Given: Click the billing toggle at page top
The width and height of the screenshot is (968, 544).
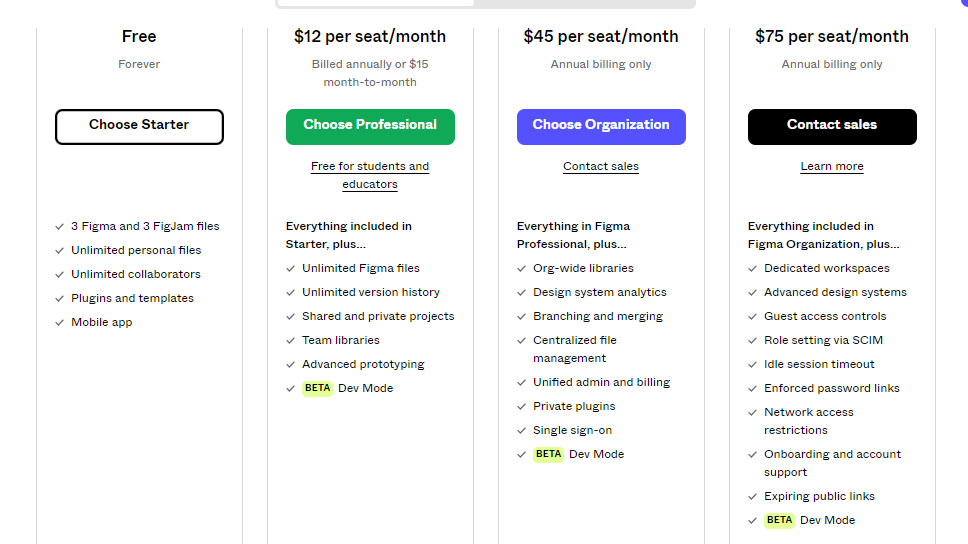Looking at the screenshot, I should (485, 4).
